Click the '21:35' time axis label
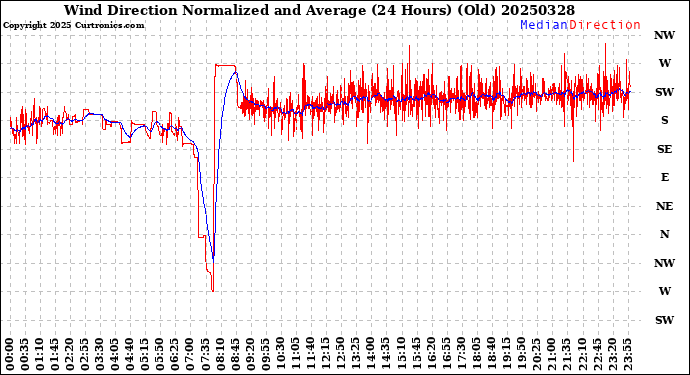This screenshot has height=375, width=690. coord(565,354)
